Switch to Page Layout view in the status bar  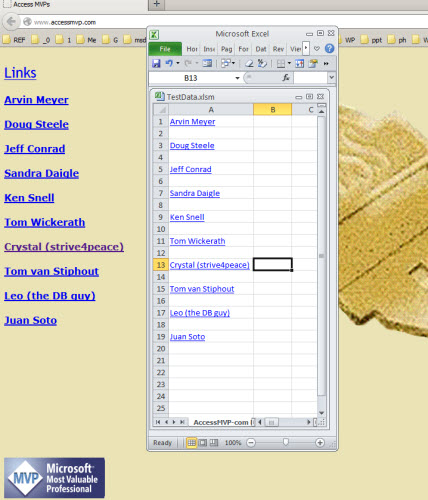(202, 443)
